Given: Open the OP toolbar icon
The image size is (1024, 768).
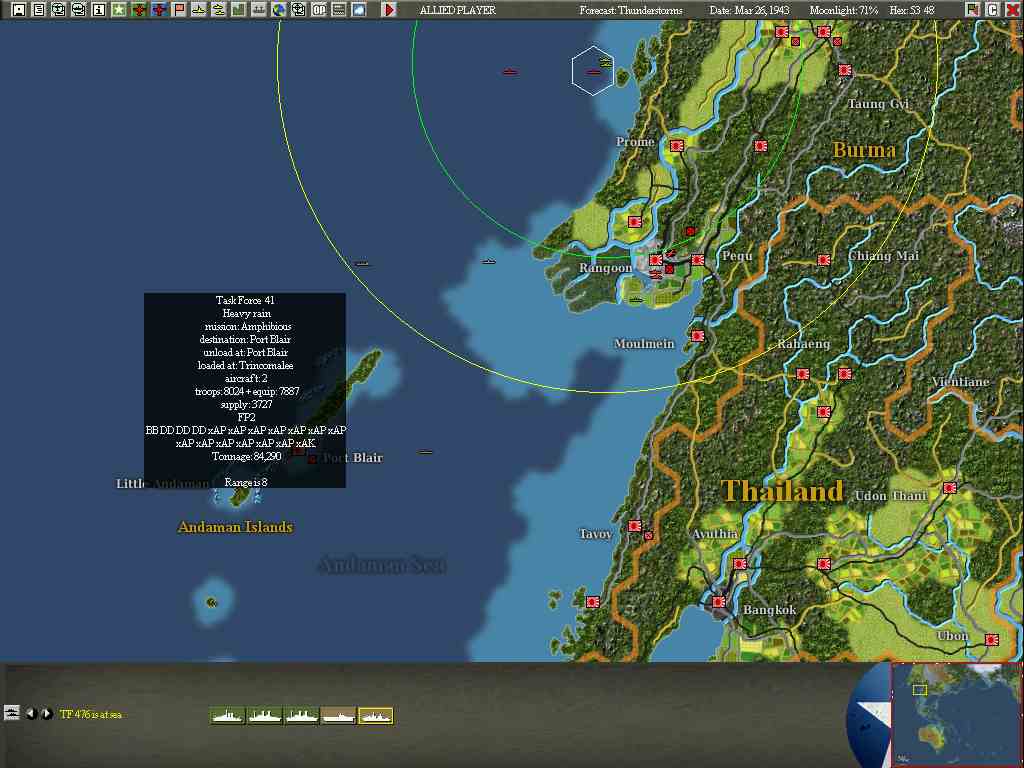Looking at the screenshot, I should 319,10.
